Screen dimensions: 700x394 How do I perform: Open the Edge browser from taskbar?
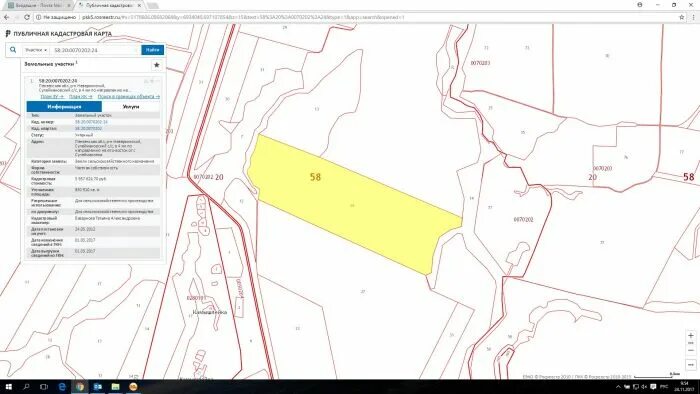click(62, 386)
